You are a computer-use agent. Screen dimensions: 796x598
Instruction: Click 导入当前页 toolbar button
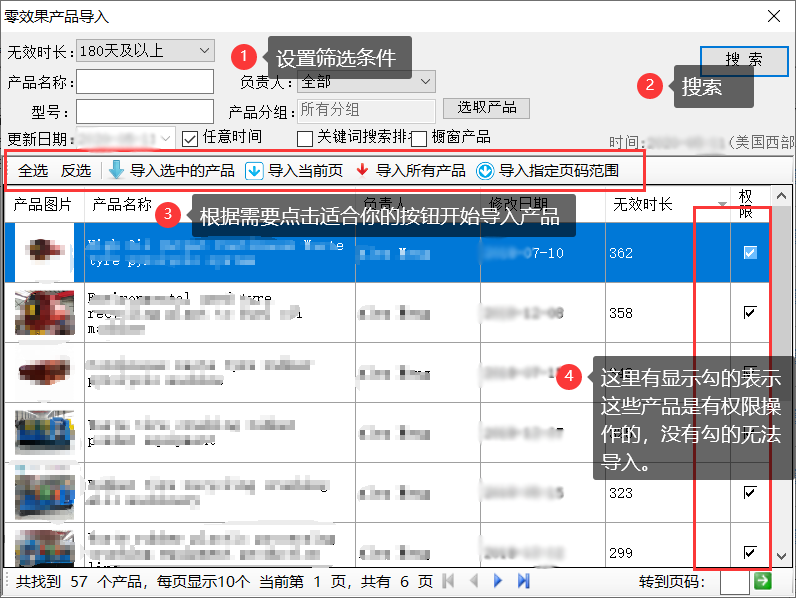(x=297, y=171)
